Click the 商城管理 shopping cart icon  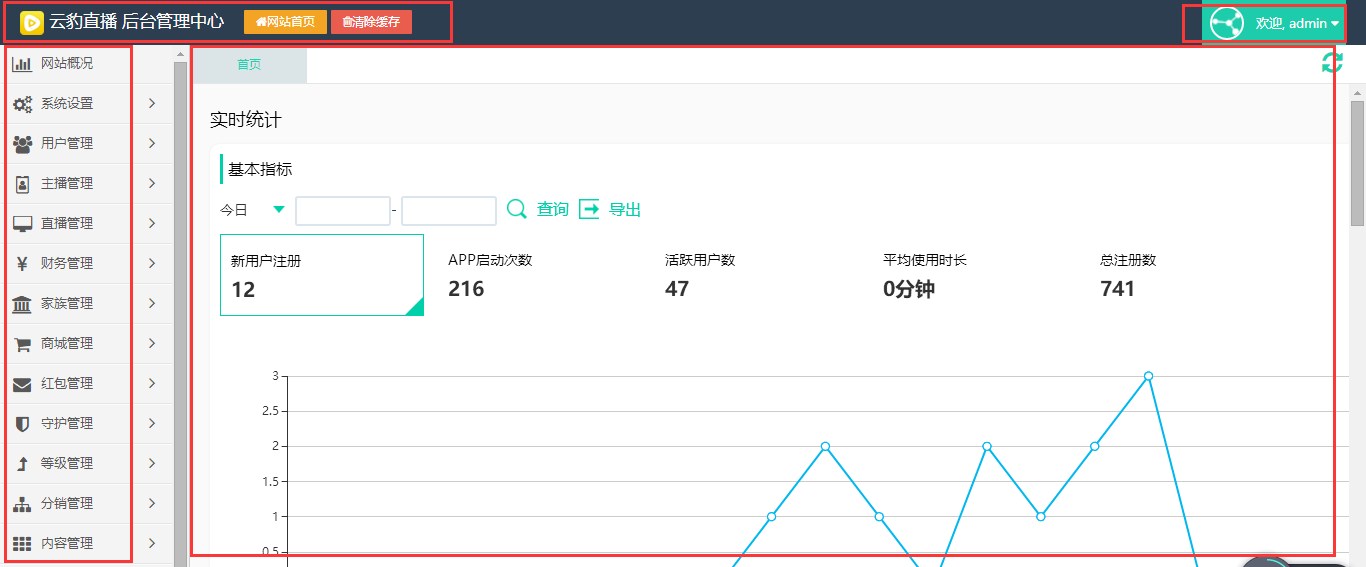pos(22,344)
